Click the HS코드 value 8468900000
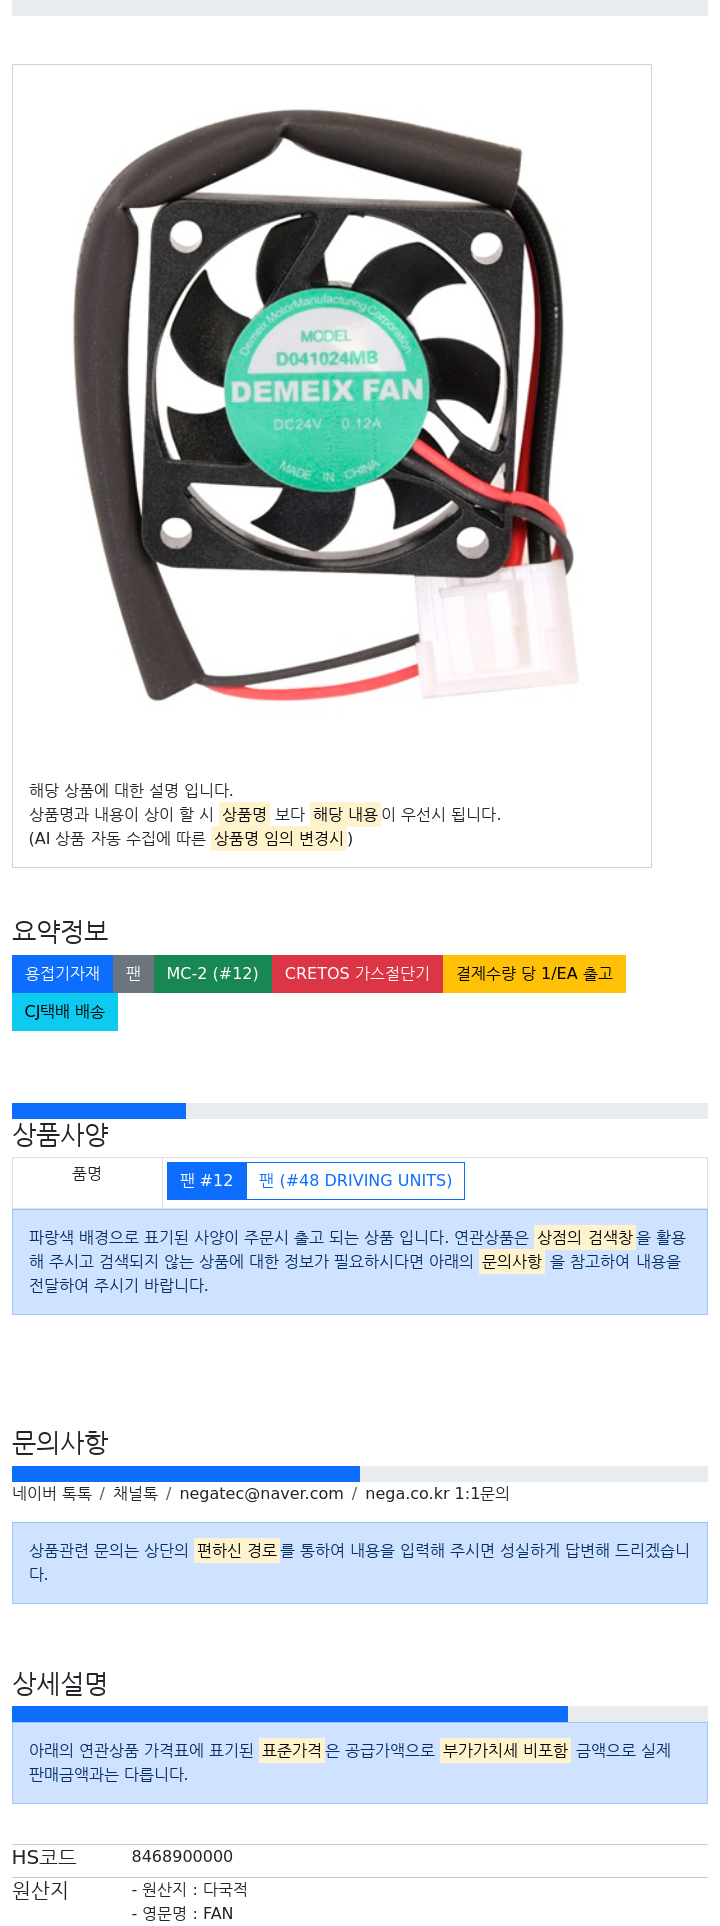Screen dimensions: 720x1926 (x=182, y=1857)
